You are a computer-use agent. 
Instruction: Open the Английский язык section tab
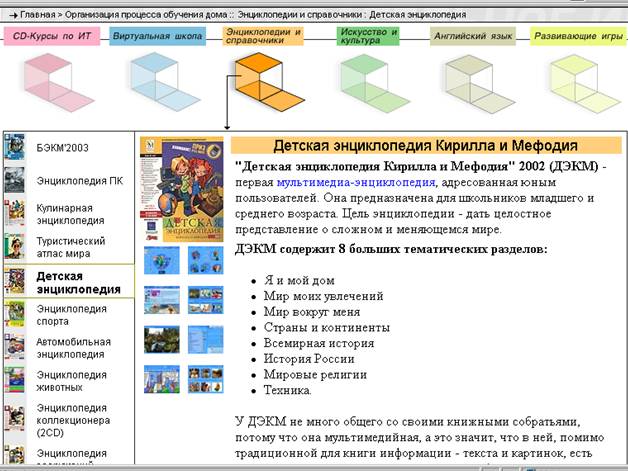click(x=473, y=36)
